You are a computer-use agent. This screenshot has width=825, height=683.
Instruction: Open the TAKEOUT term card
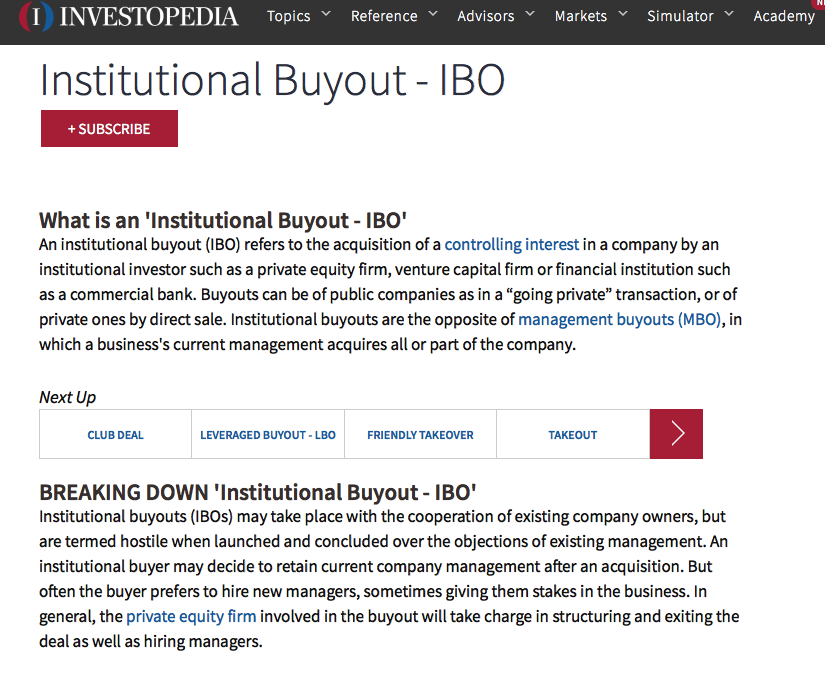coord(572,435)
